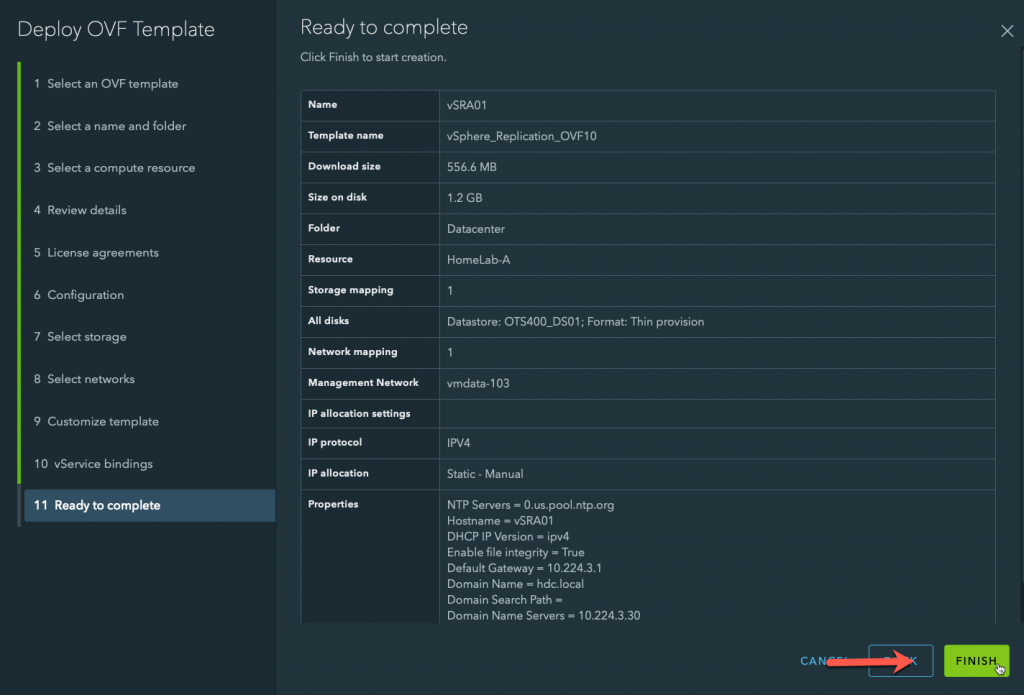Viewport: 1024px width, 695px height.
Task: Close the Deploy OVF Template dialog
Action: tap(1006, 31)
